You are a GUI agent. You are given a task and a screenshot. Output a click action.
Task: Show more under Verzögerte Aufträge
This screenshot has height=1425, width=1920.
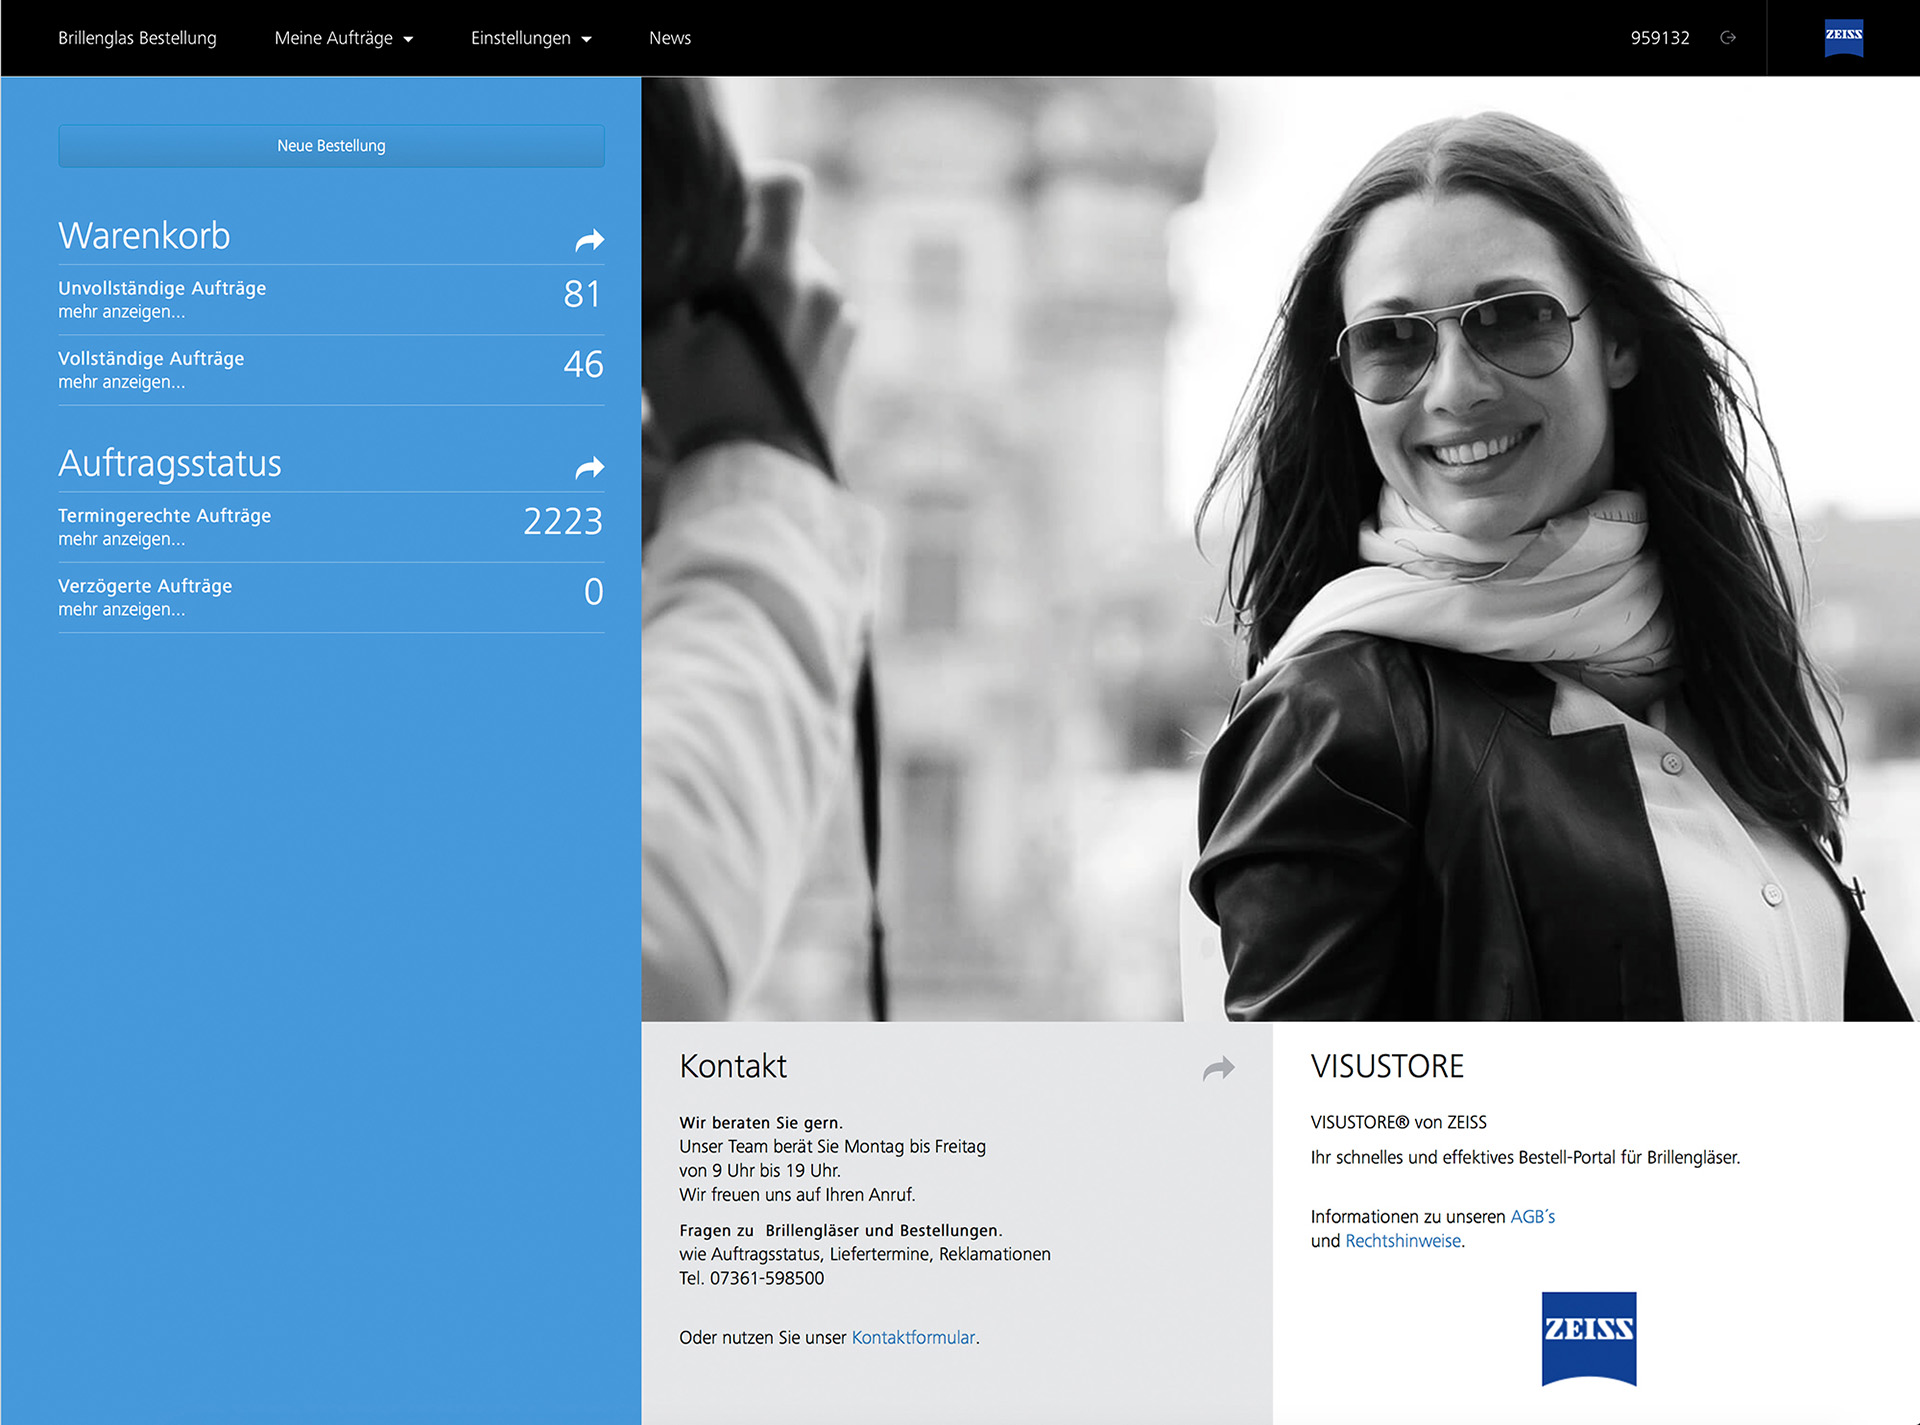click(x=121, y=609)
